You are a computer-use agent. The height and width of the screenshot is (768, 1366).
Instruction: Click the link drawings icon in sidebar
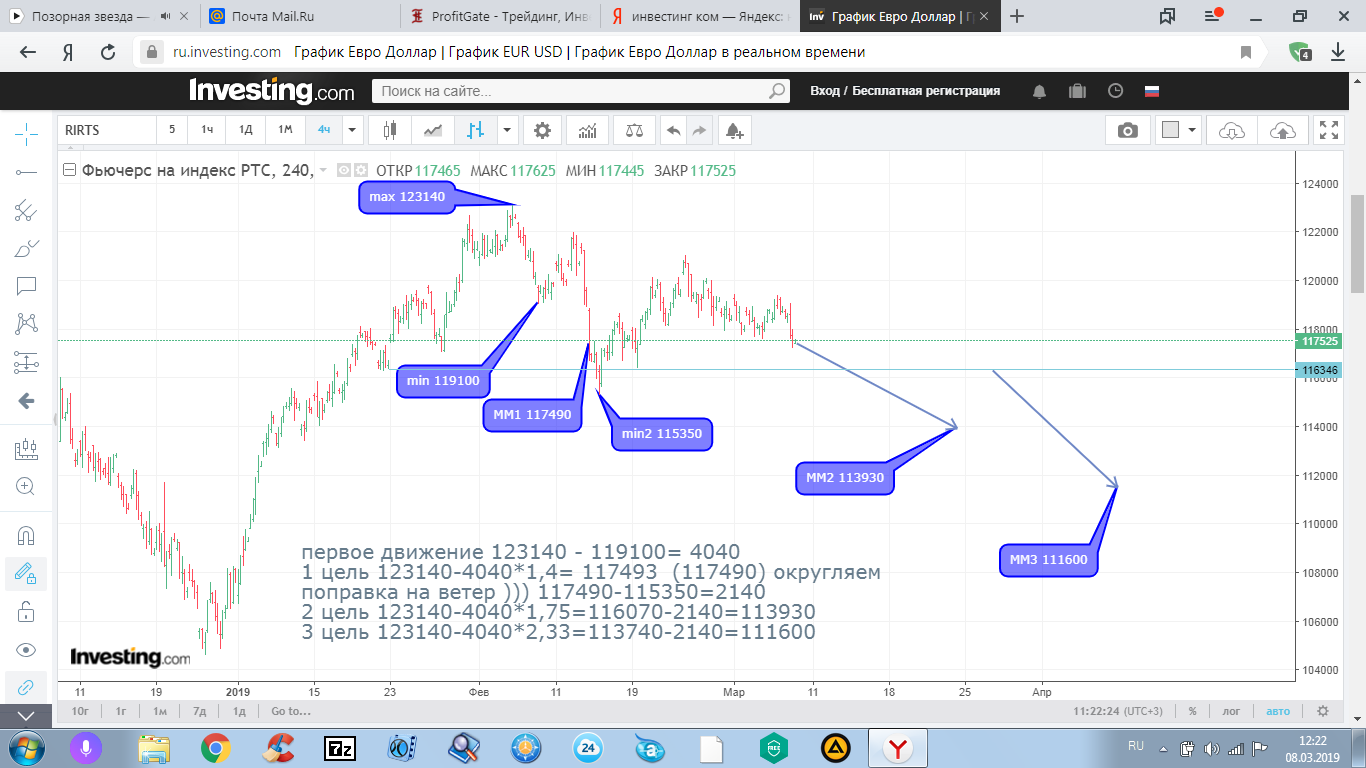[x=26, y=688]
